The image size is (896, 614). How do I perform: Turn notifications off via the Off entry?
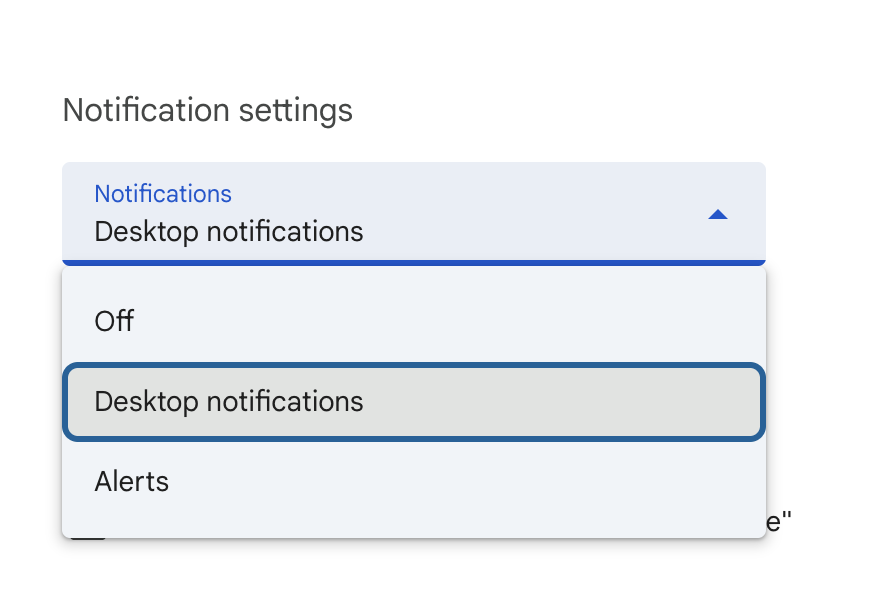coord(114,321)
